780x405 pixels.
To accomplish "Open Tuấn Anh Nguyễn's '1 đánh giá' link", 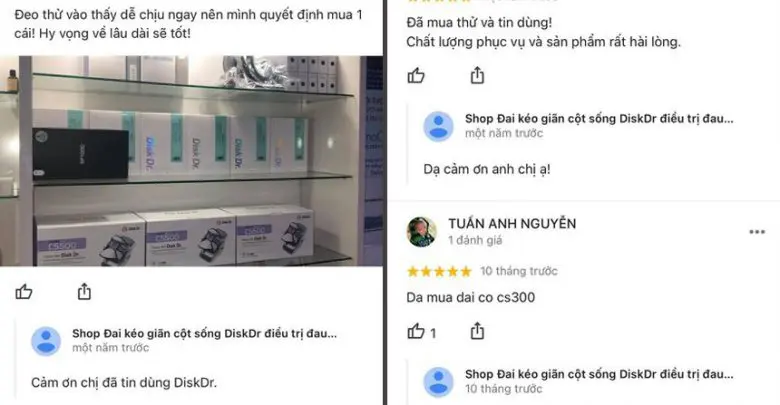I will [x=475, y=240].
